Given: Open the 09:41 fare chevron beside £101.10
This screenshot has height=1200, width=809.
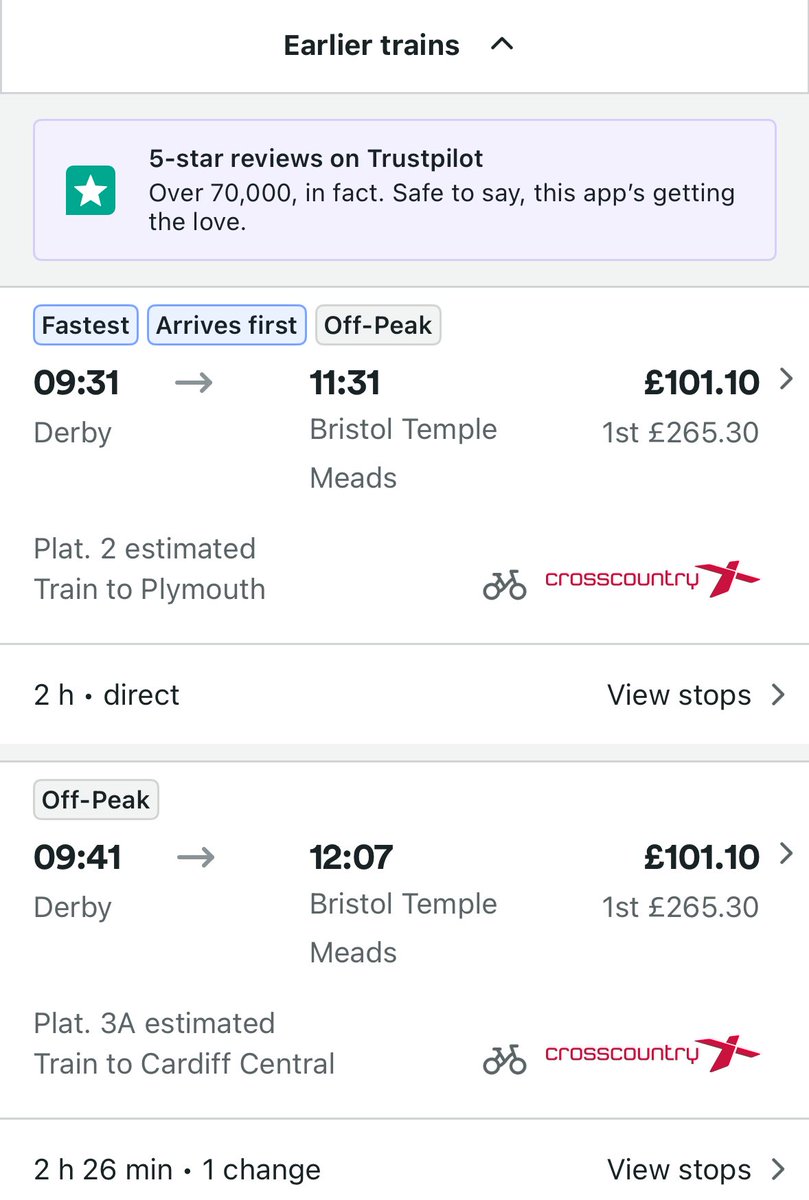Looking at the screenshot, I should point(786,854).
